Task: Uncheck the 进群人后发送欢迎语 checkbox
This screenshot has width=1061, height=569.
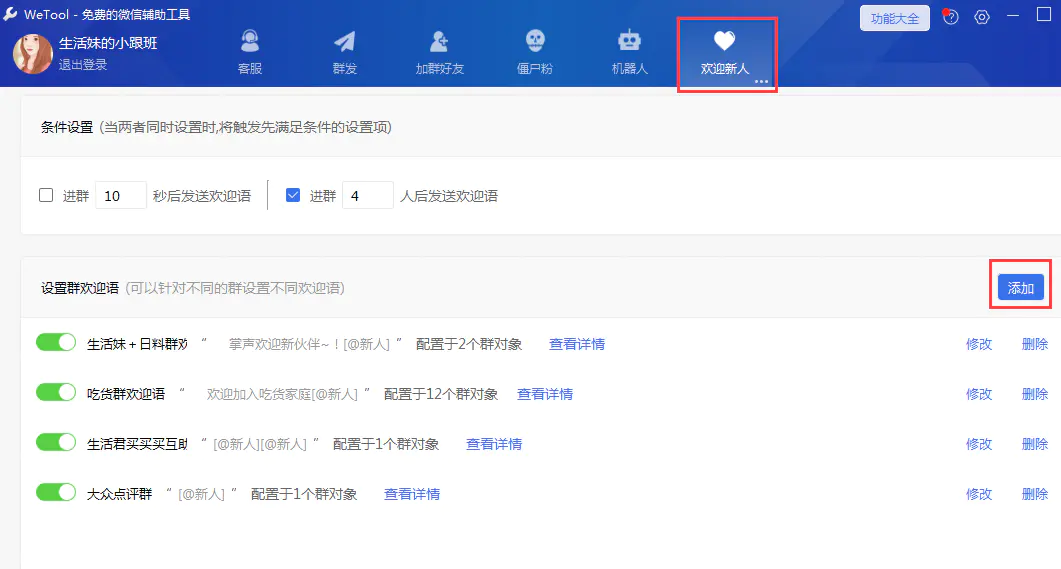Action: coord(293,196)
